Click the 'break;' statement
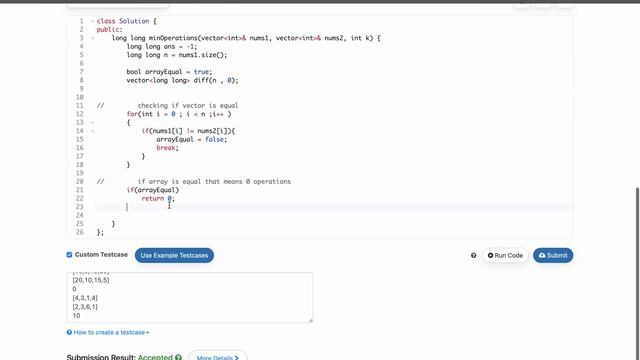This screenshot has width=640, height=360. click(167, 148)
